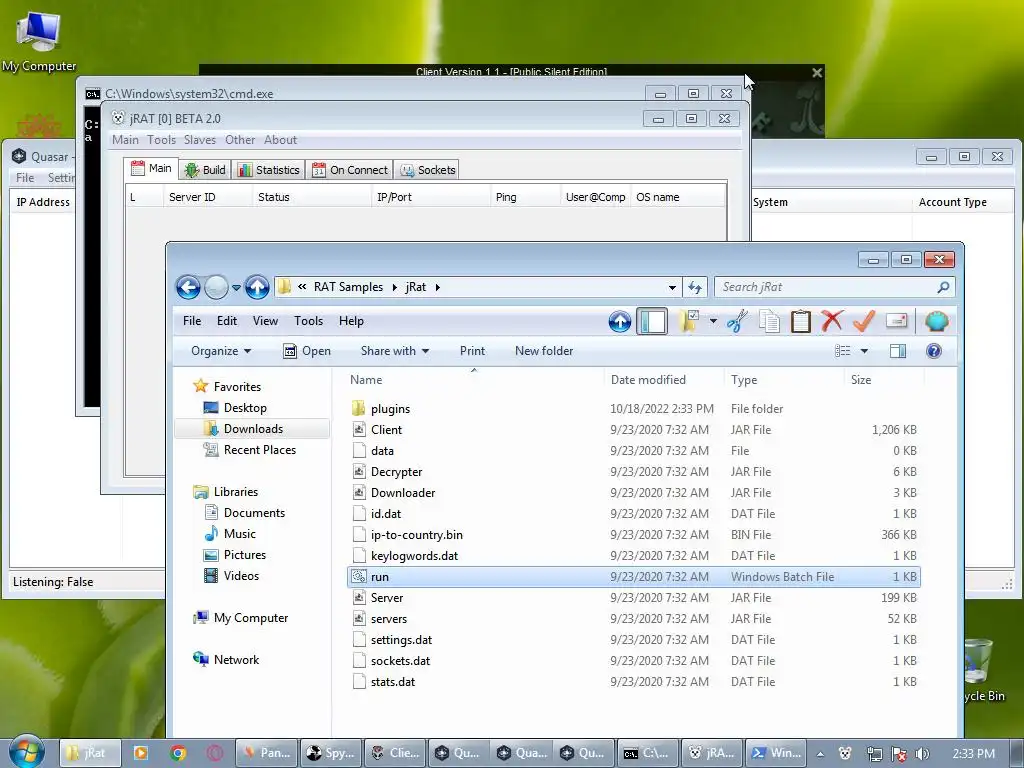Select the plugins folder
1024x768 pixels.
[x=390, y=409]
